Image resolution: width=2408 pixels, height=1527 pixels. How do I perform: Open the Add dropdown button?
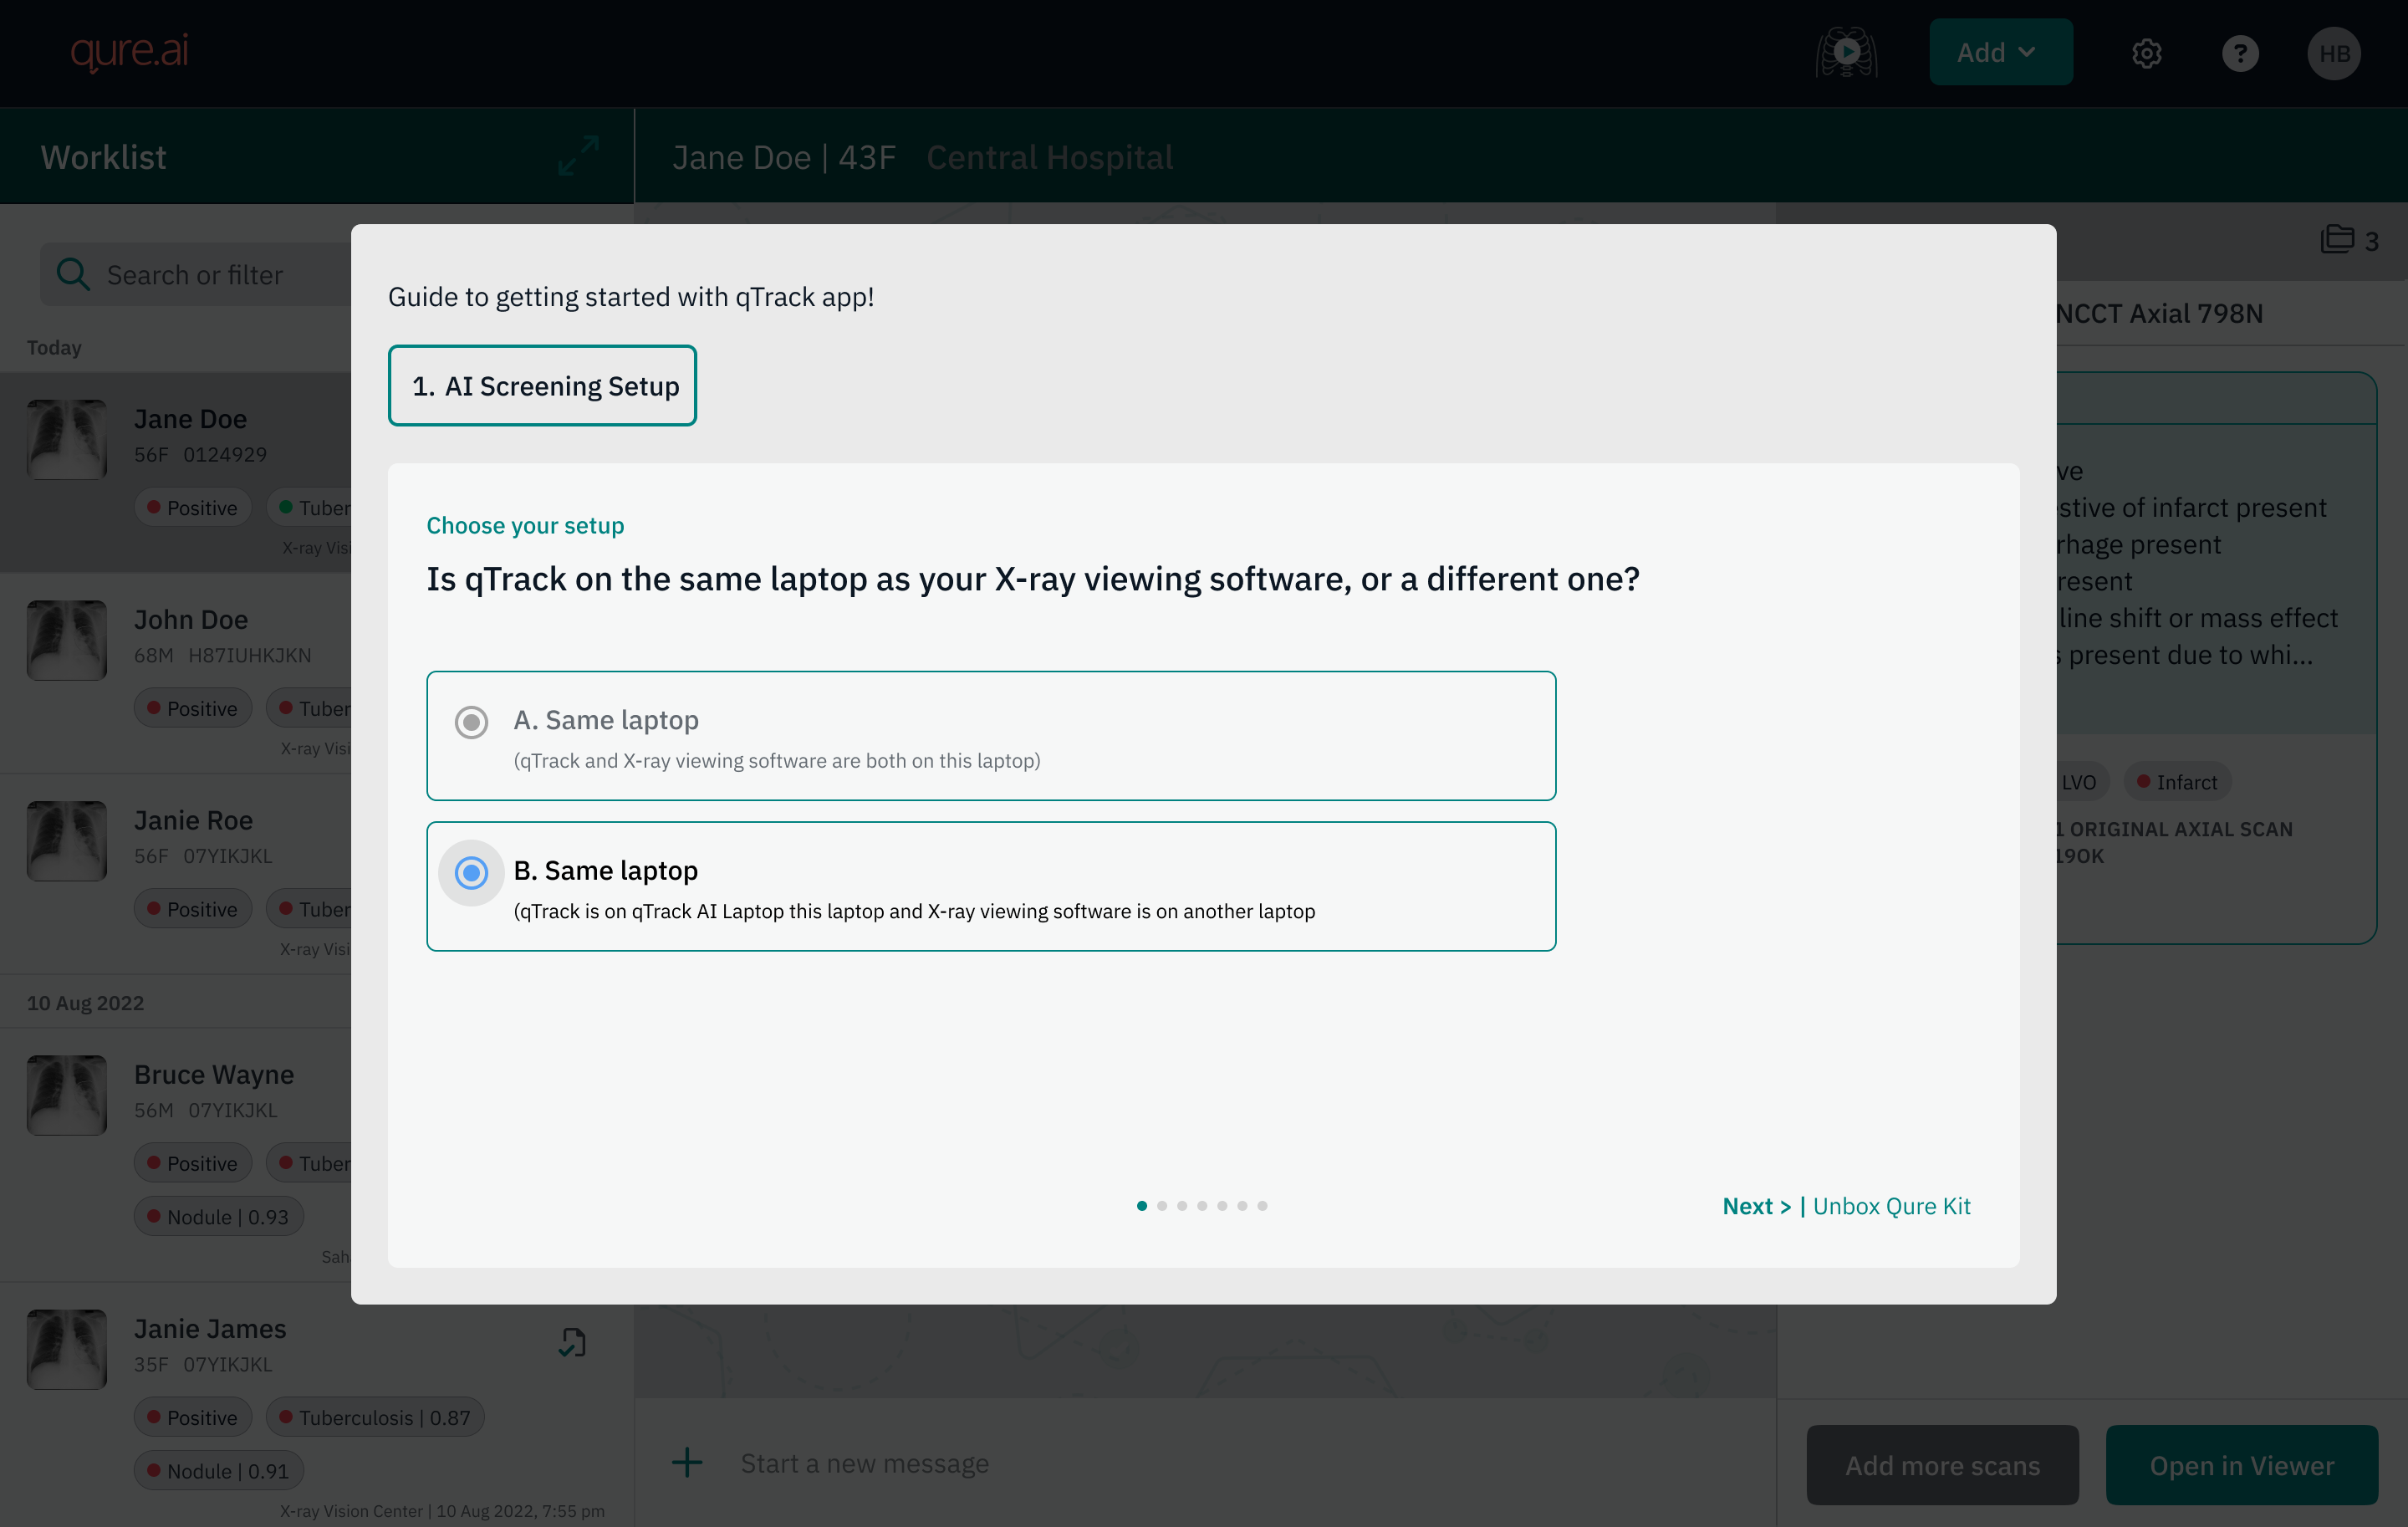2000,52
